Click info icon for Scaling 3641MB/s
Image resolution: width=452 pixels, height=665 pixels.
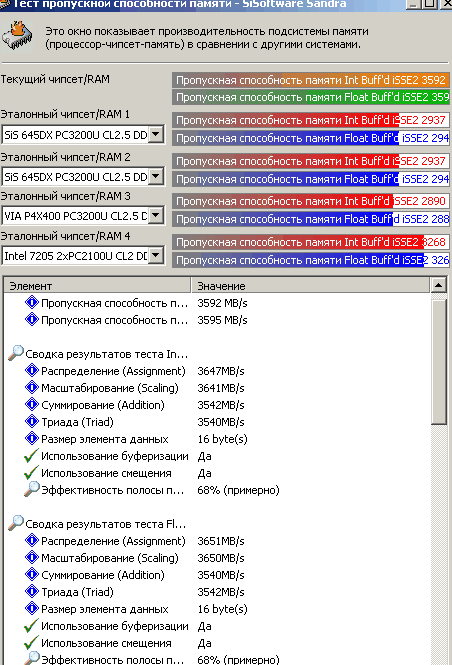click(x=32, y=388)
